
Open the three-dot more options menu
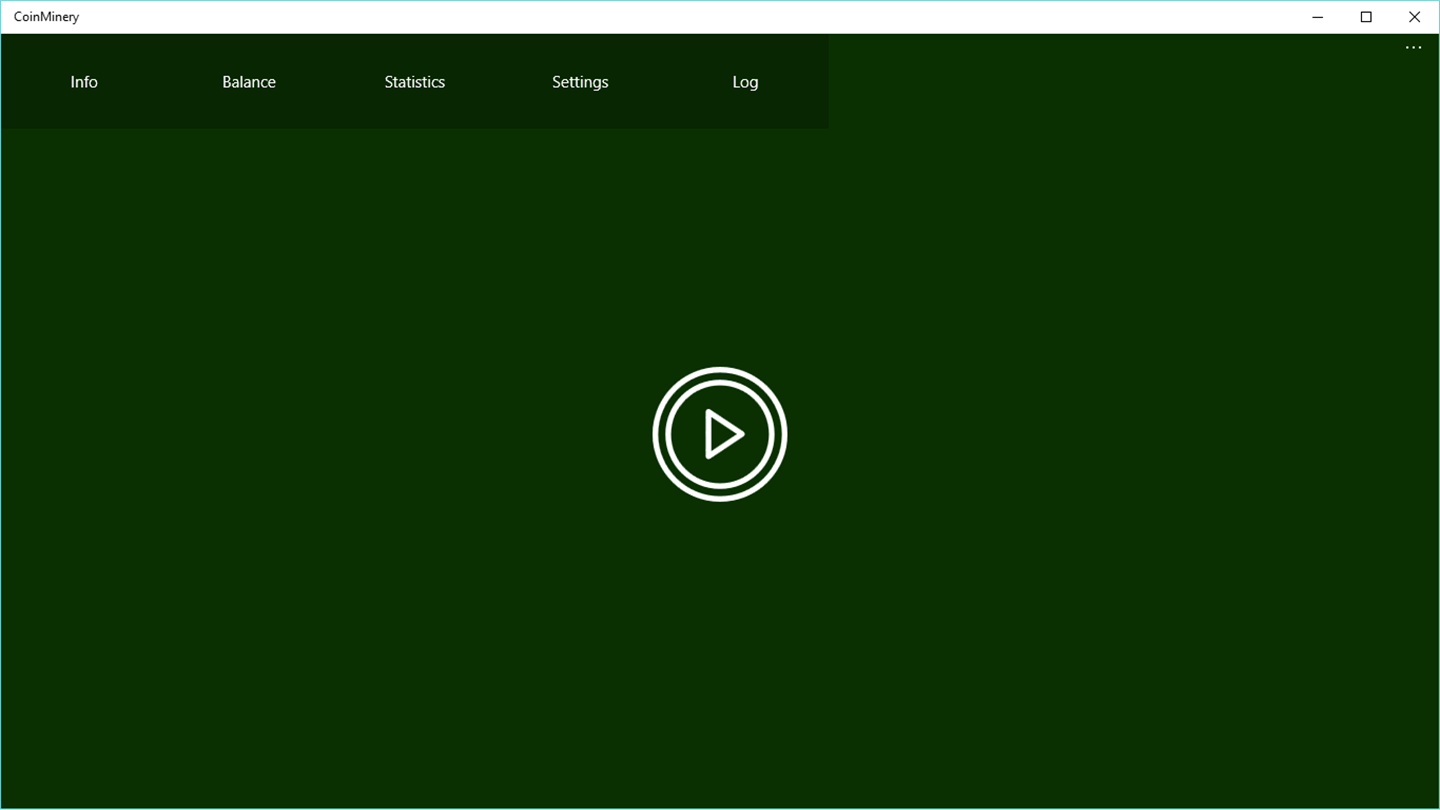tap(1413, 48)
